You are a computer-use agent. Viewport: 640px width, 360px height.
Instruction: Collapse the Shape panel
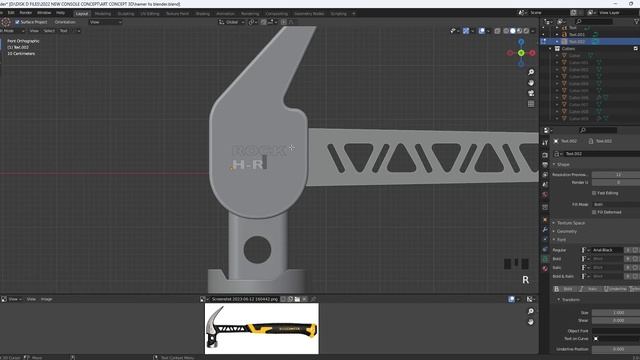[563, 164]
